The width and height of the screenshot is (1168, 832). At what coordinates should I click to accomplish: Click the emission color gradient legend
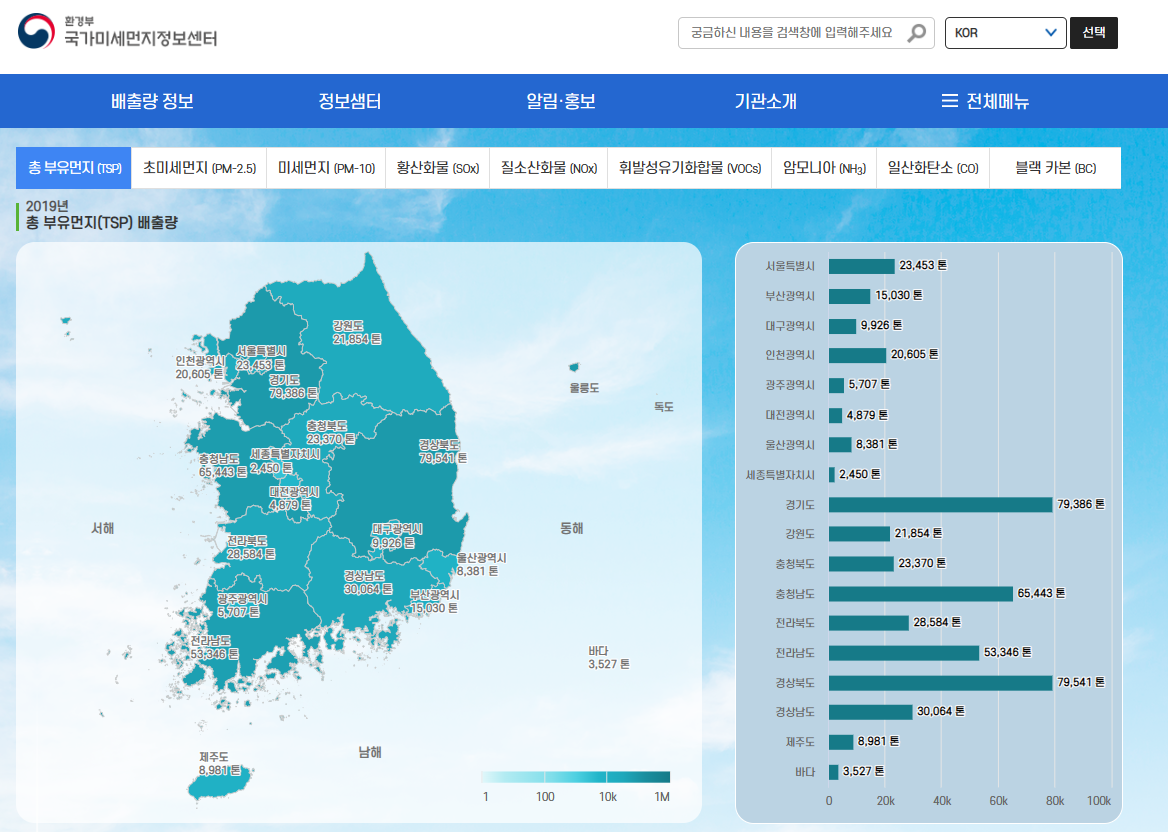(x=576, y=776)
